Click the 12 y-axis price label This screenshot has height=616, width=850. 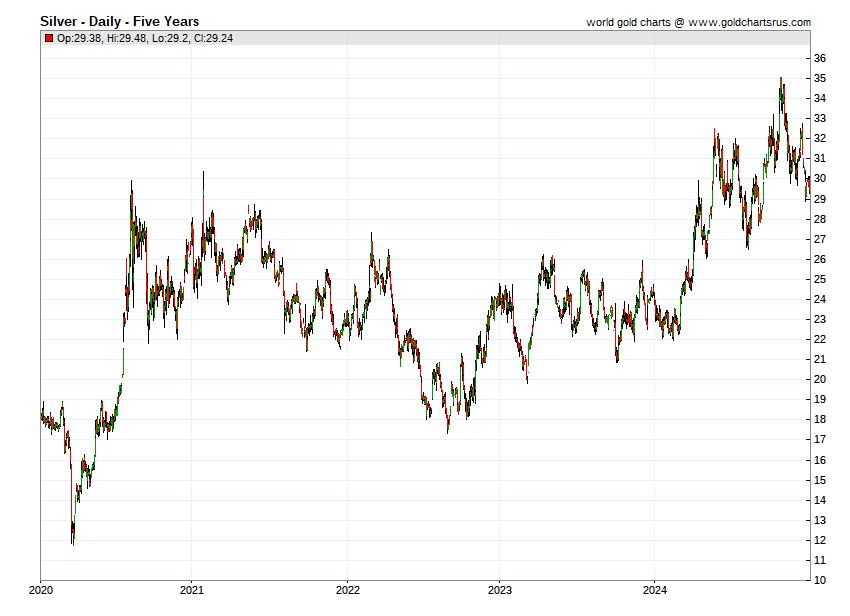tap(820, 540)
